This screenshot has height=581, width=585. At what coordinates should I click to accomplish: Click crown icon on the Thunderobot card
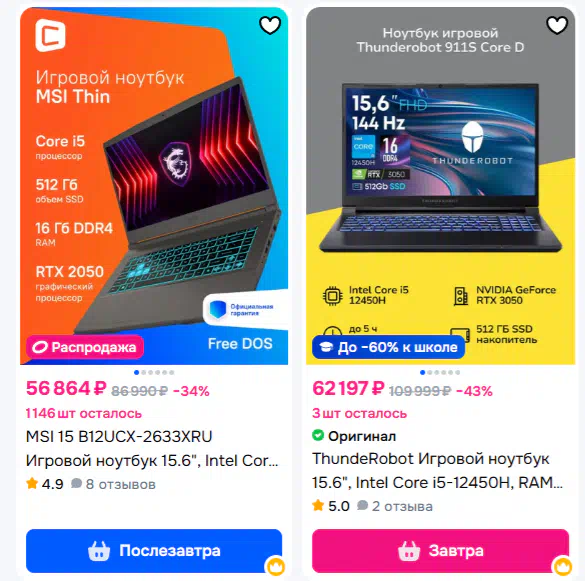(x=563, y=566)
